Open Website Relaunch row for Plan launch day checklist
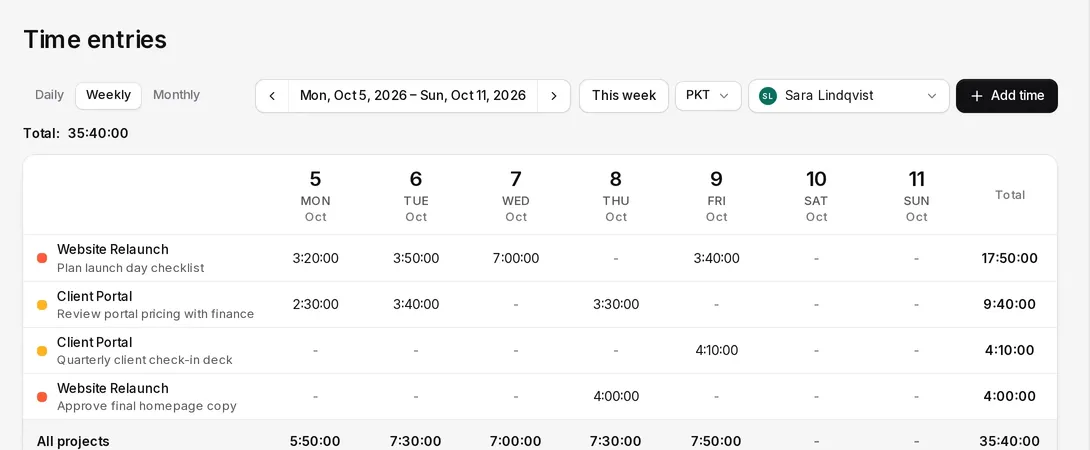The width and height of the screenshot is (1090, 450). pyautogui.click(x=539, y=258)
